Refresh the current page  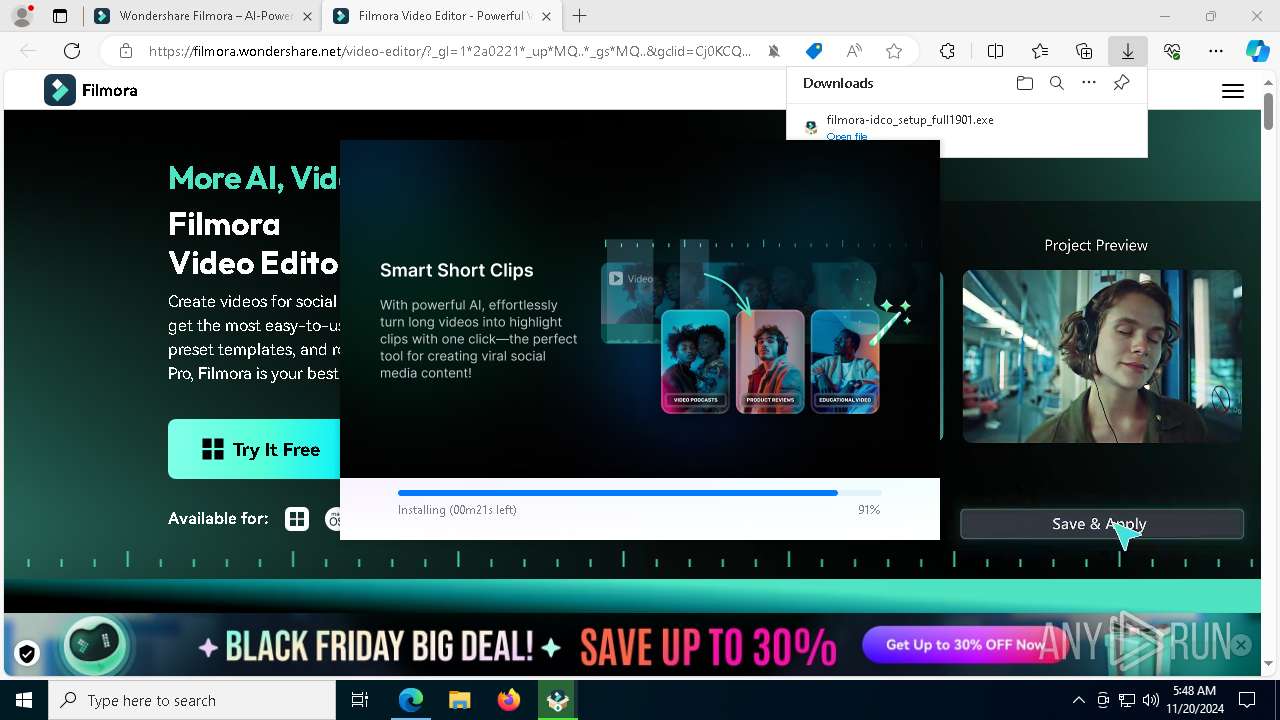(72, 51)
